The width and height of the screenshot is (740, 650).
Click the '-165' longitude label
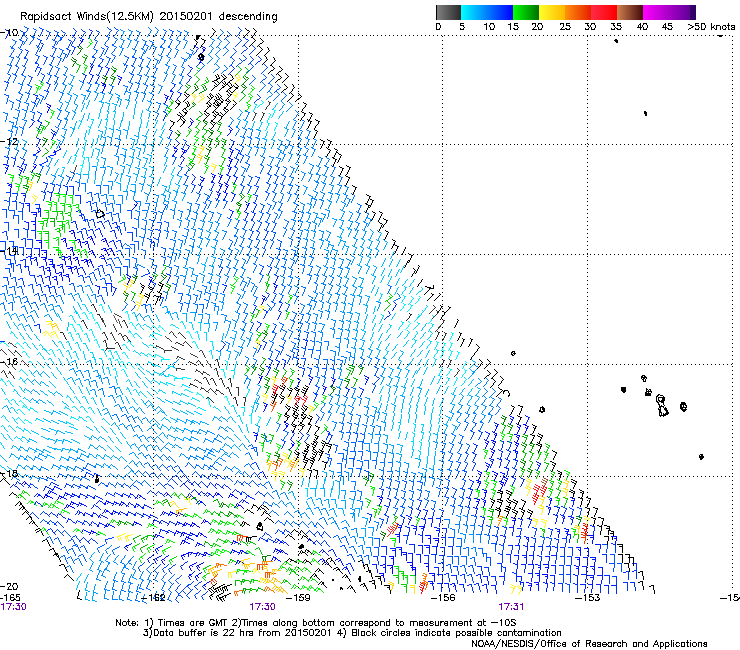point(10,597)
